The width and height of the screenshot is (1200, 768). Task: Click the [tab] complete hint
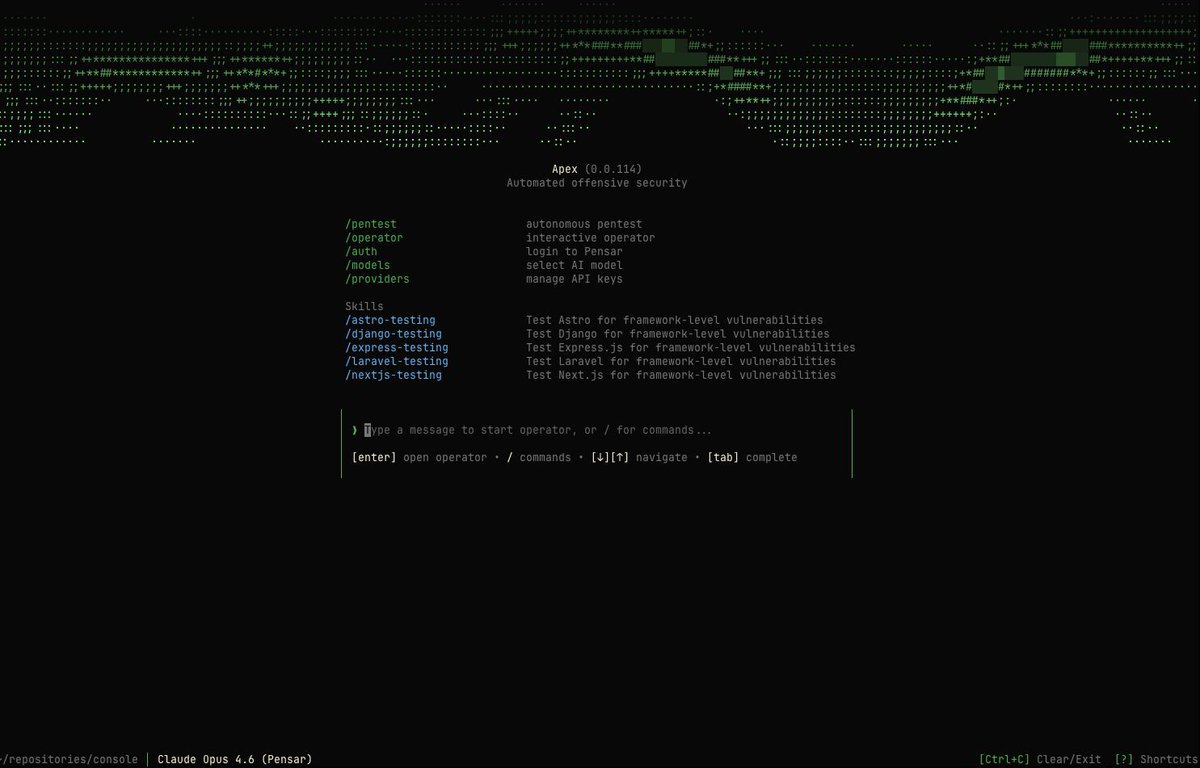point(752,457)
